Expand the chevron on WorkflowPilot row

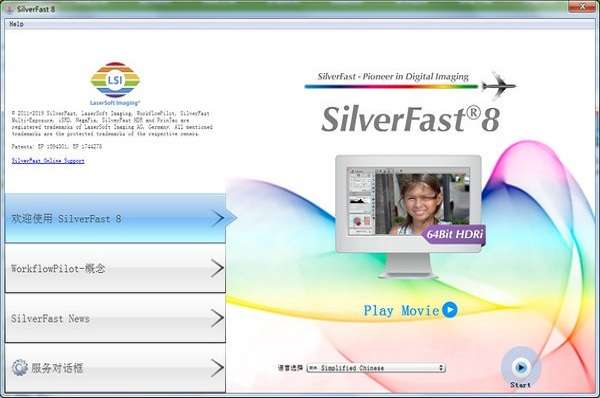[x=217, y=268]
